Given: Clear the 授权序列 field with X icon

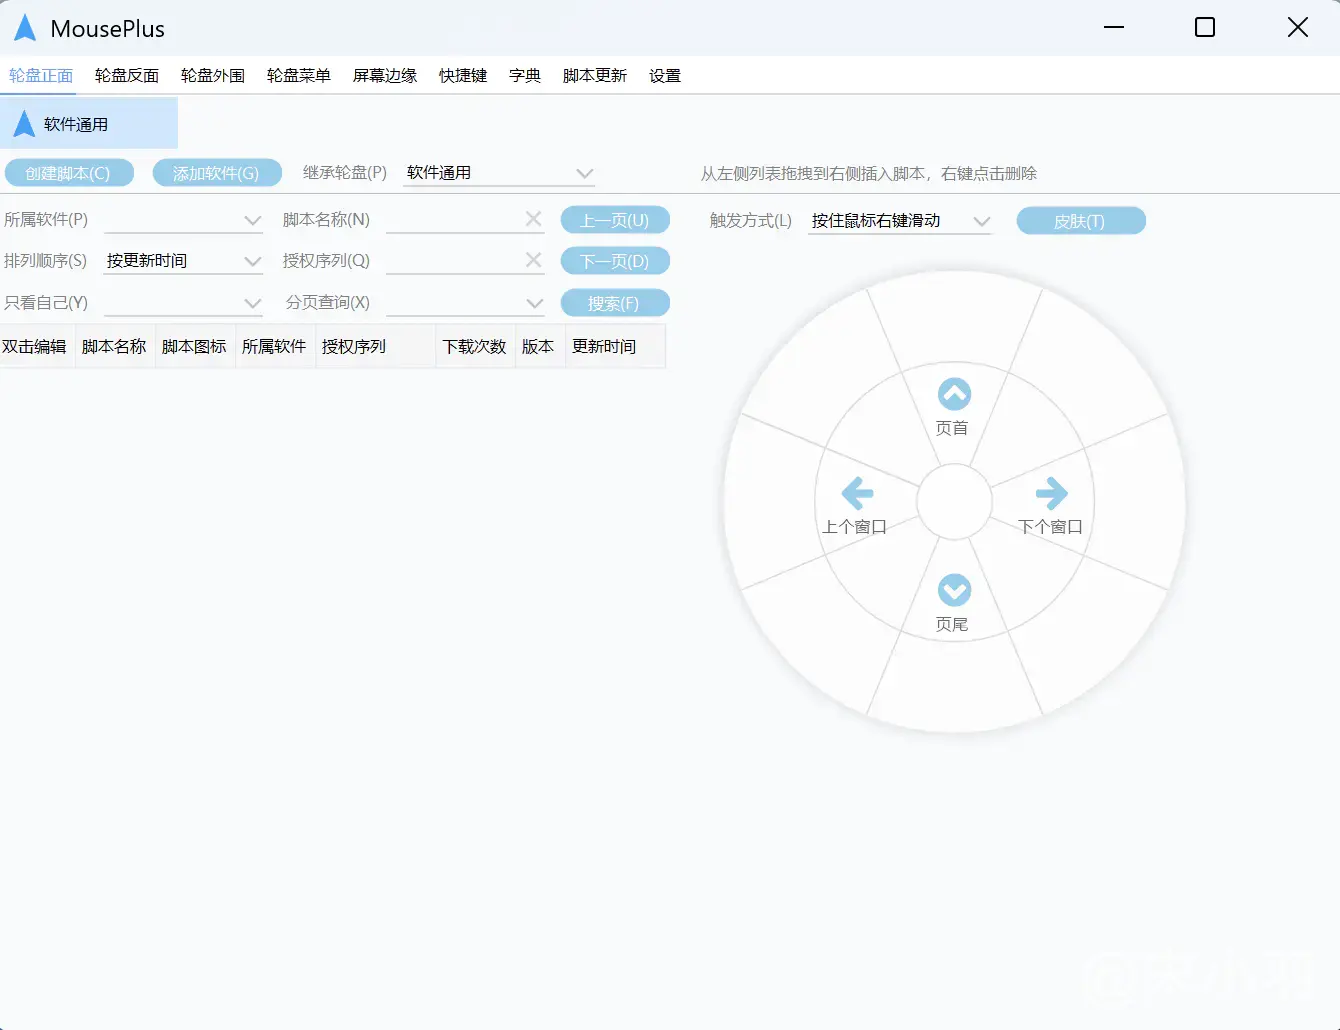Looking at the screenshot, I should (533, 260).
